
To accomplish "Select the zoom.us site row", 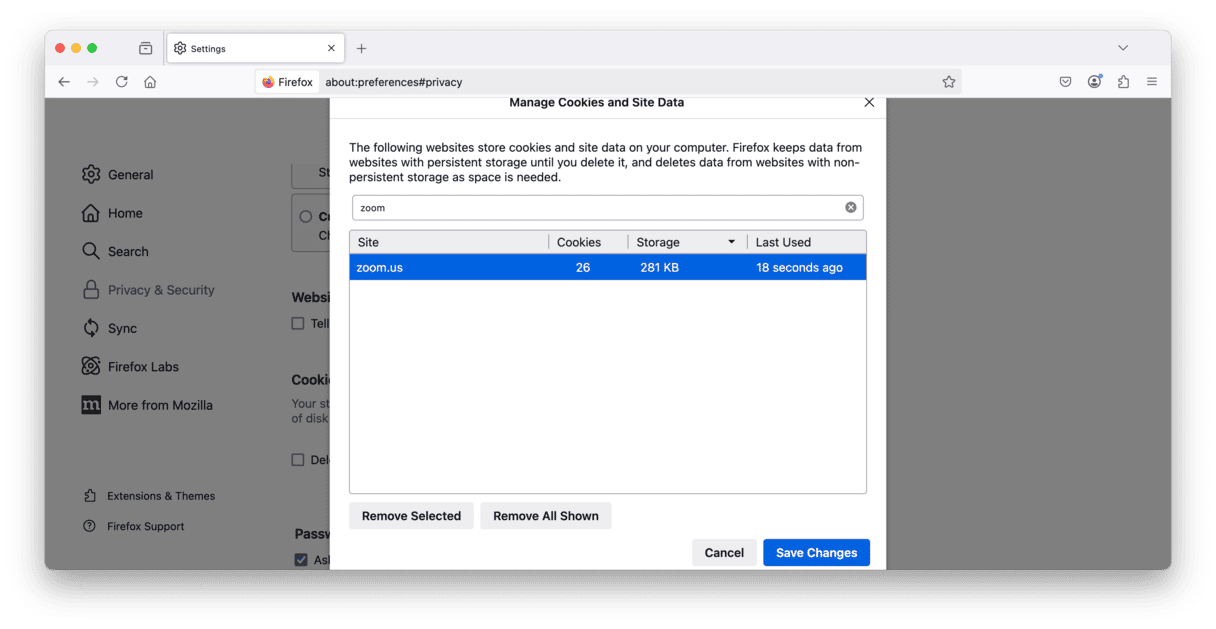I will click(x=608, y=267).
